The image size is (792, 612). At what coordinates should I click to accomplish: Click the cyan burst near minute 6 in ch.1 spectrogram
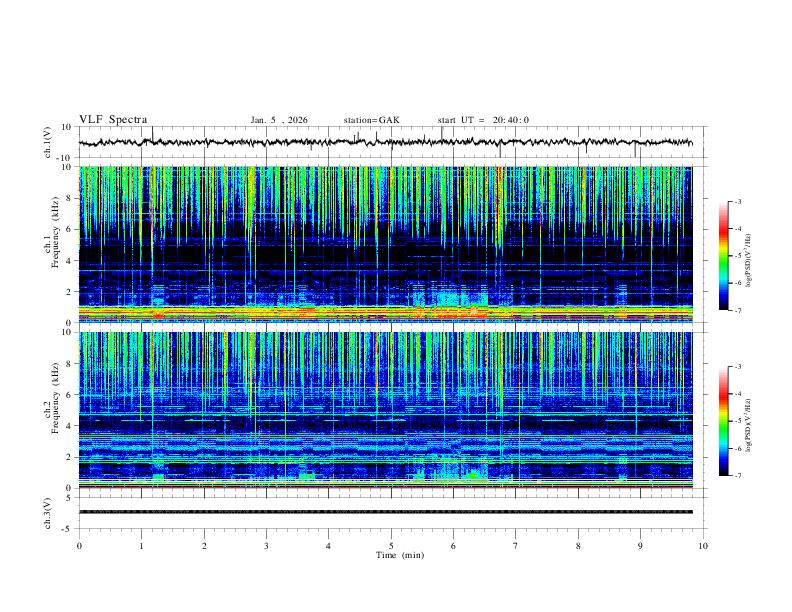click(450, 298)
